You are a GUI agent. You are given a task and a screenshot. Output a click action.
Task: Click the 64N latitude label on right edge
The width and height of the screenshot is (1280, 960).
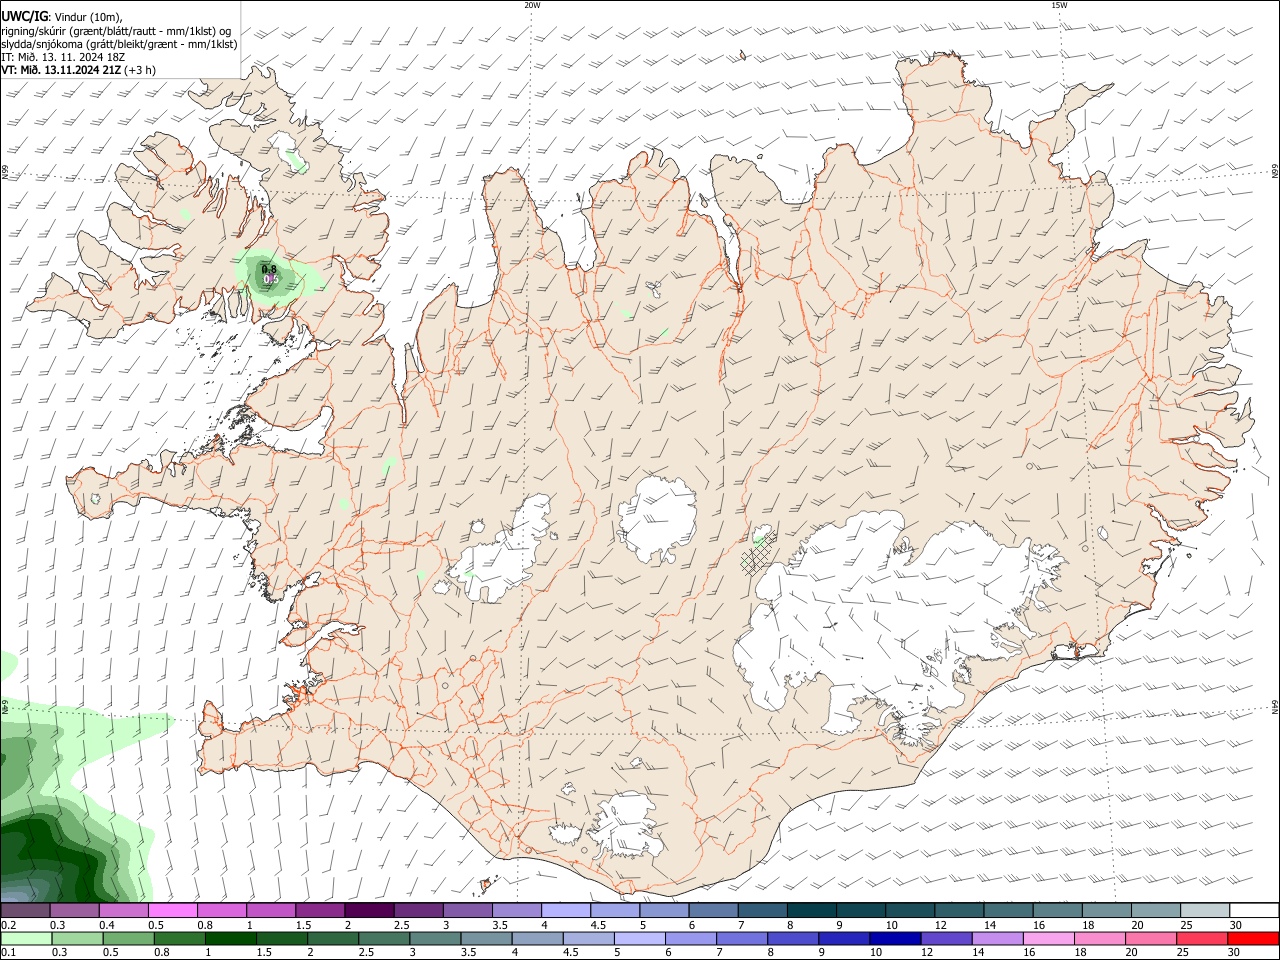point(1275,706)
